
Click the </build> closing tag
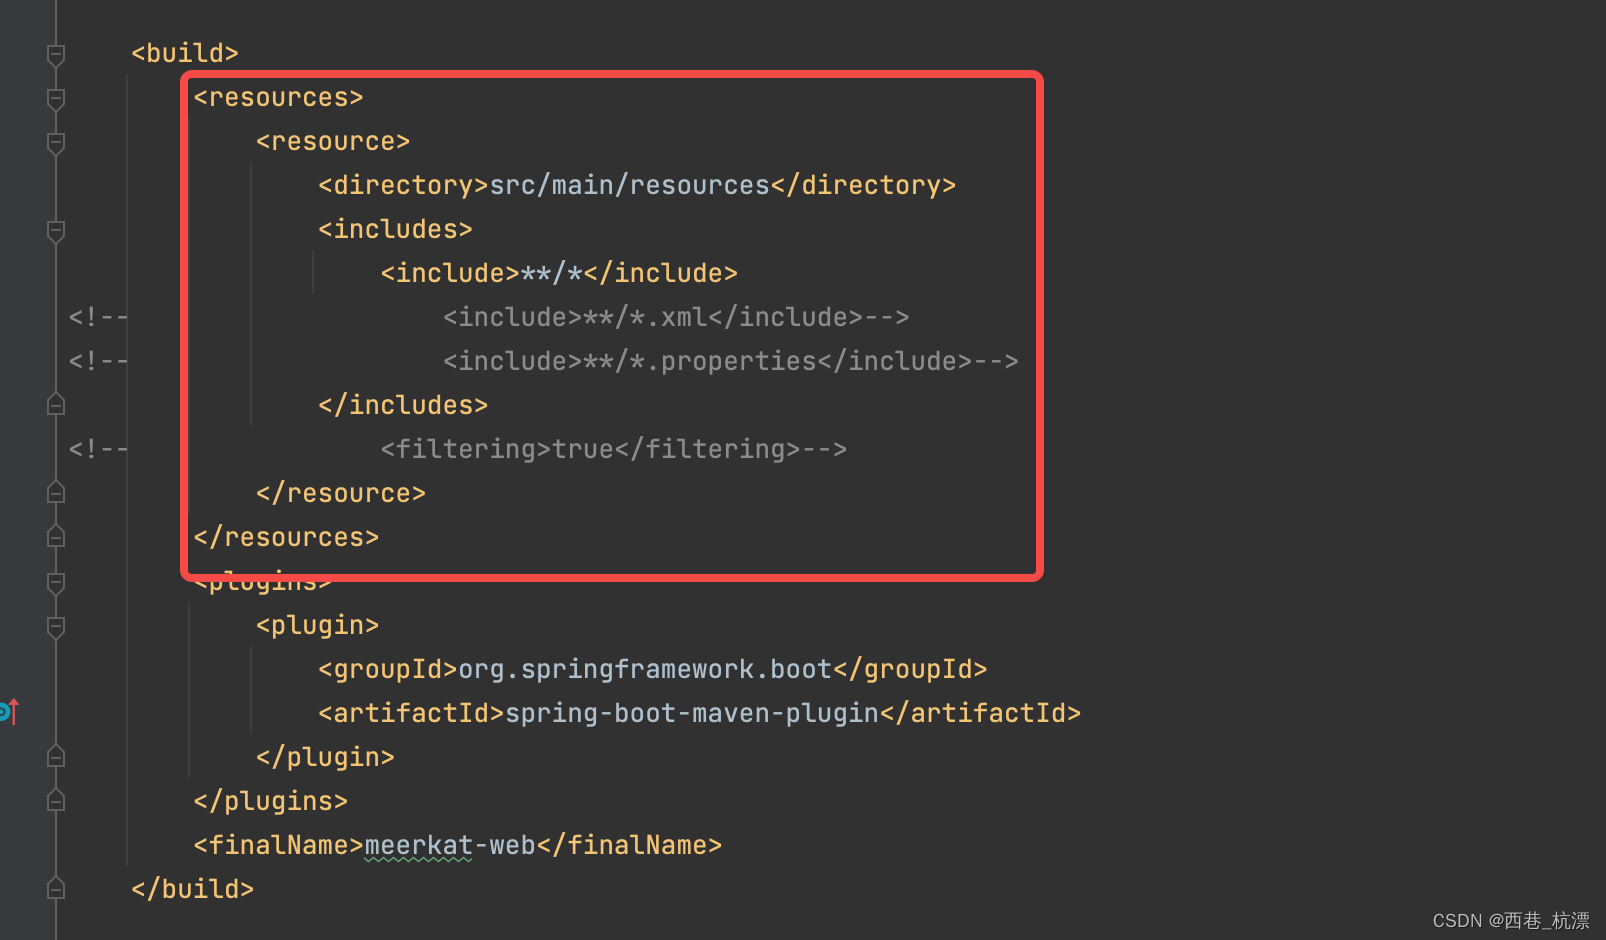(192, 889)
